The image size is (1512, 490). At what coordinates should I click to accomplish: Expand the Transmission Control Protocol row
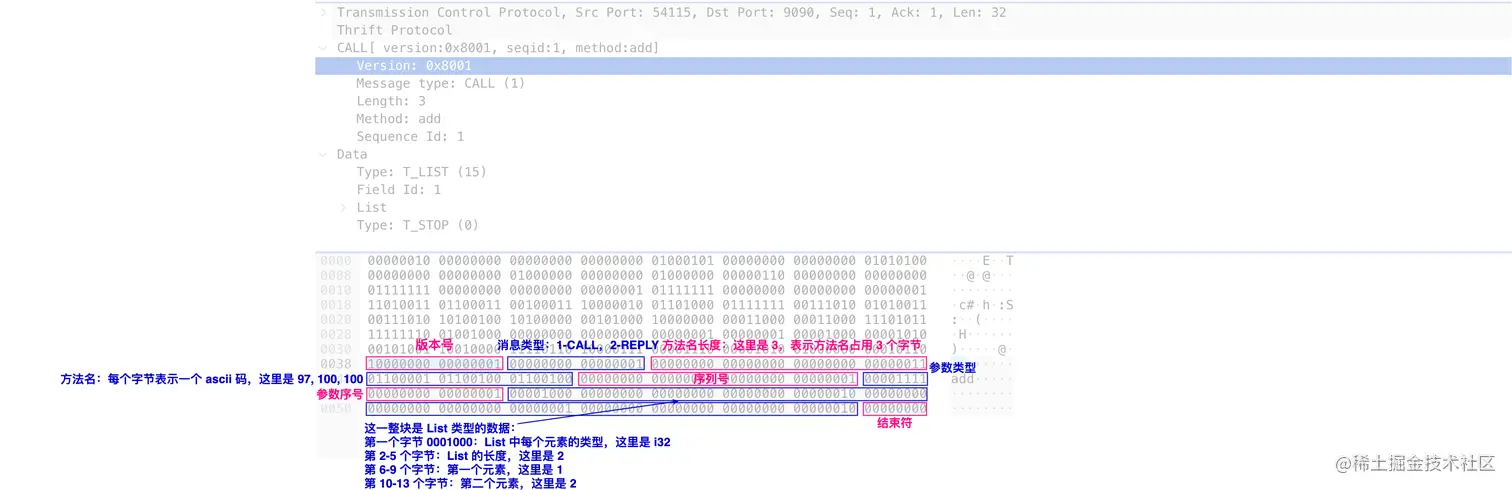(323, 13)
